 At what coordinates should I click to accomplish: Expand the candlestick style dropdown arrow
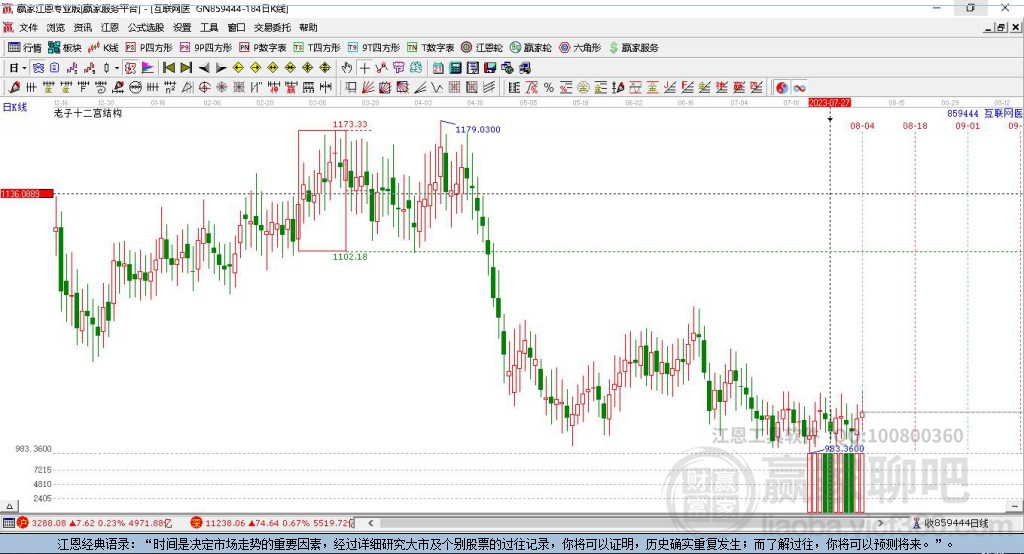click(117, 68)
